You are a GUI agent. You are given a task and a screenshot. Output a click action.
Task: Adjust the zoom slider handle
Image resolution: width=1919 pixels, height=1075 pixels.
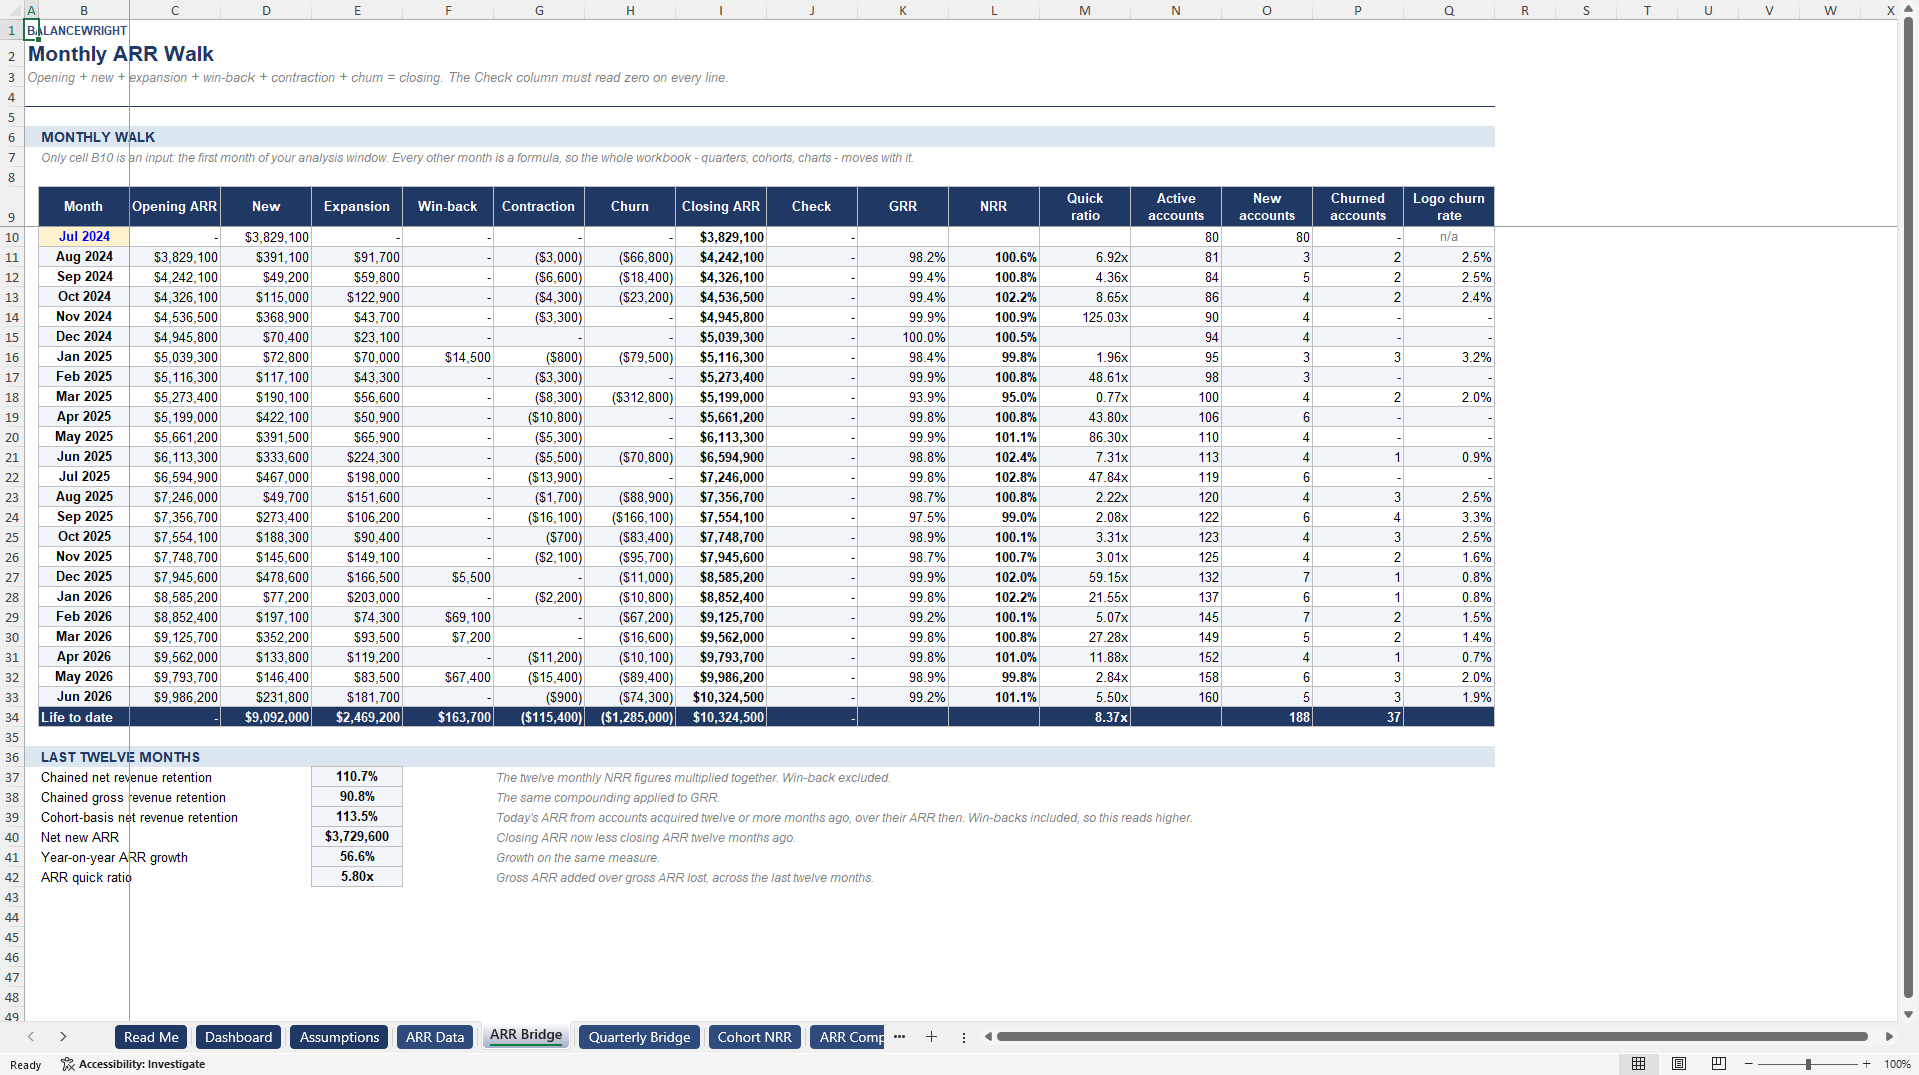(1808, 1064)
